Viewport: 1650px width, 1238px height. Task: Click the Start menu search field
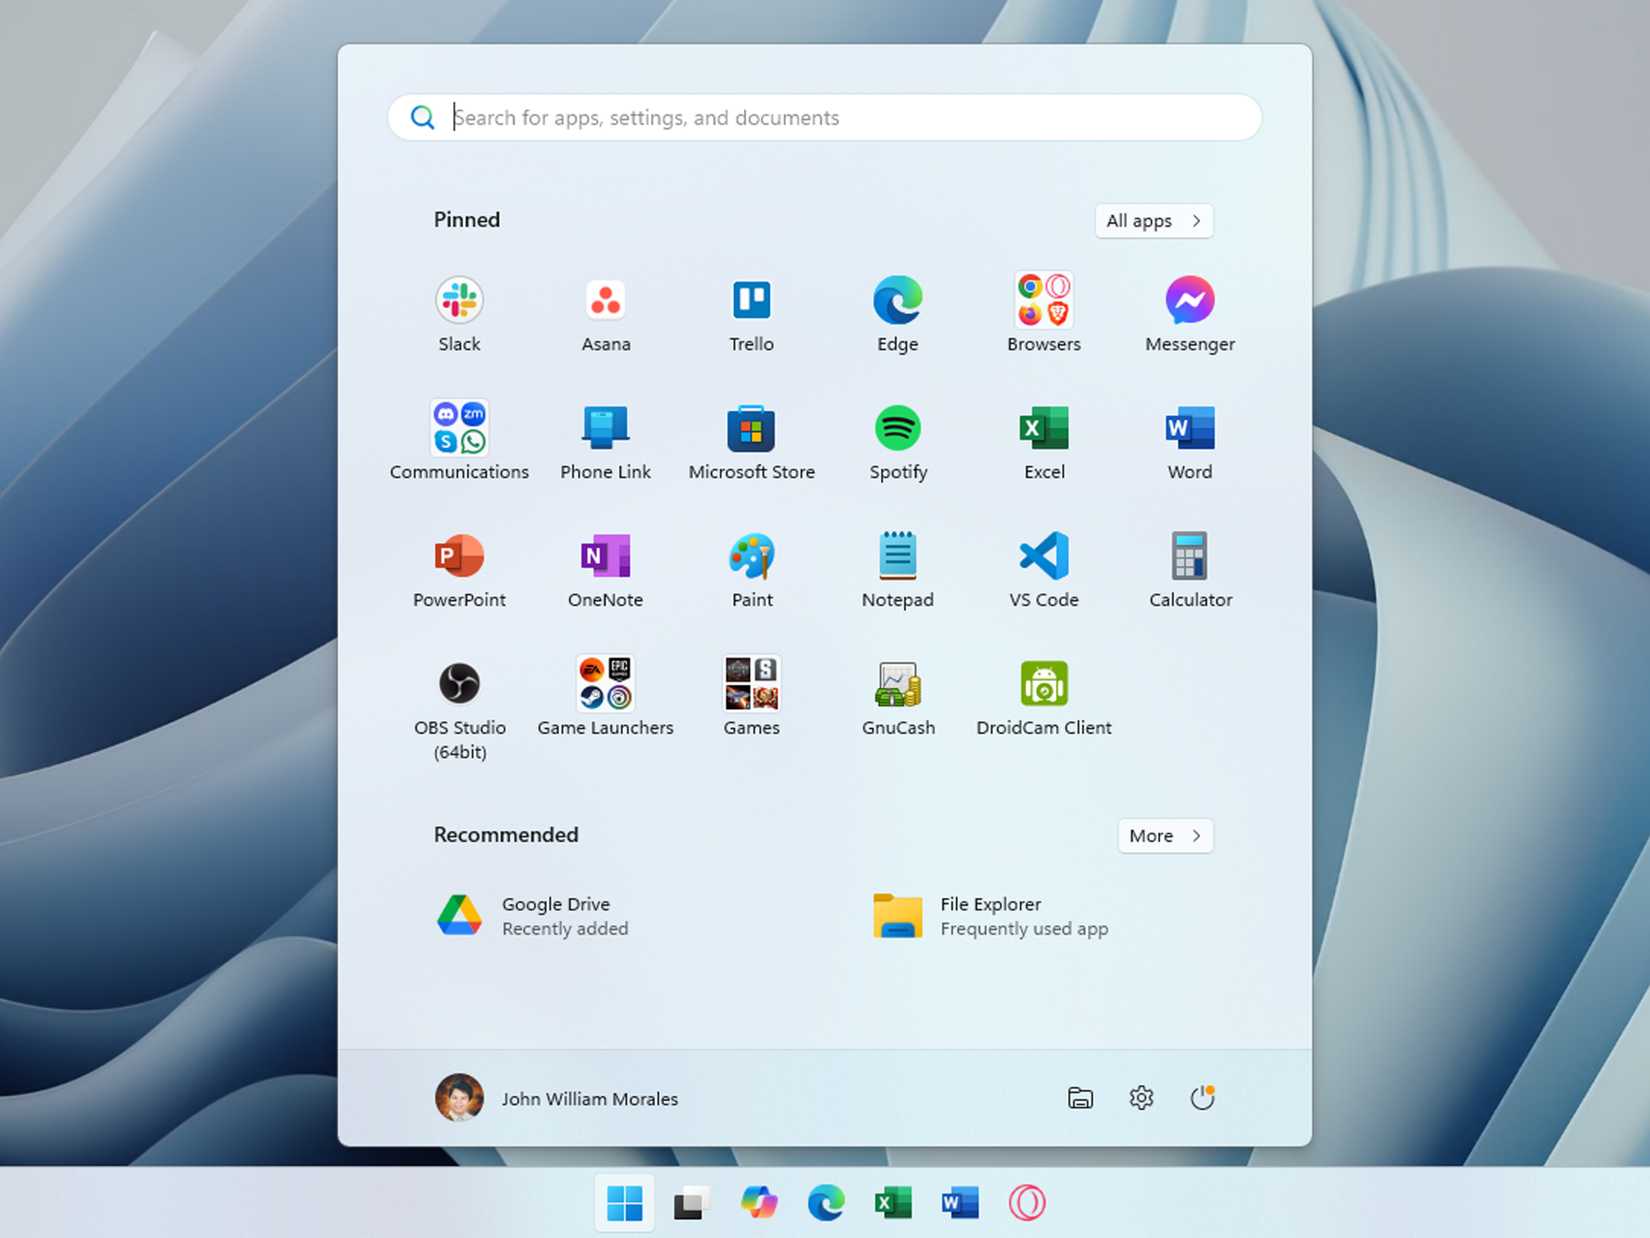[x=824, y=118]
